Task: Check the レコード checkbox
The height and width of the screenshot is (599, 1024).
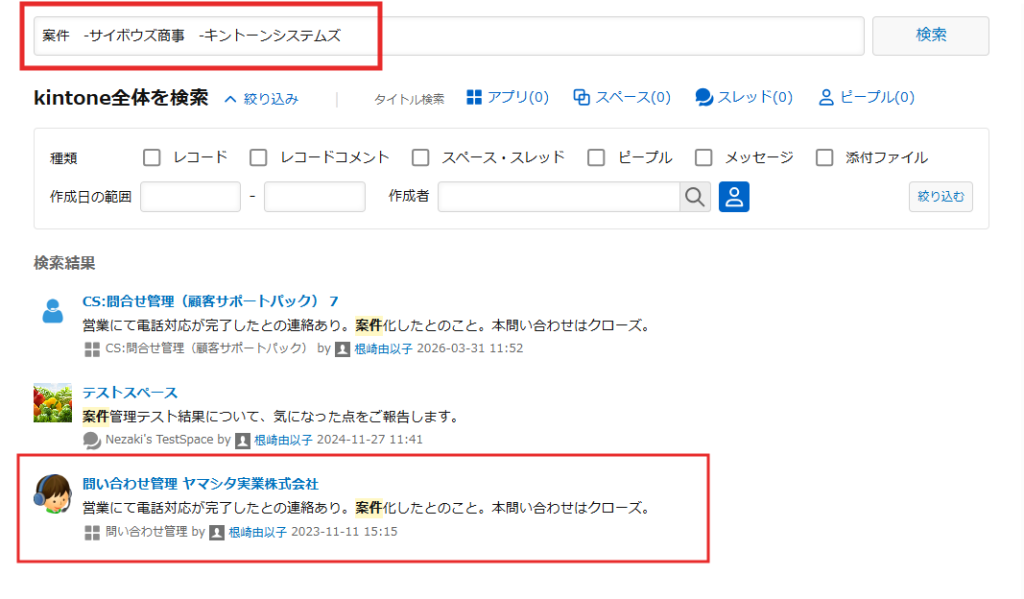Action: point(152,157)
